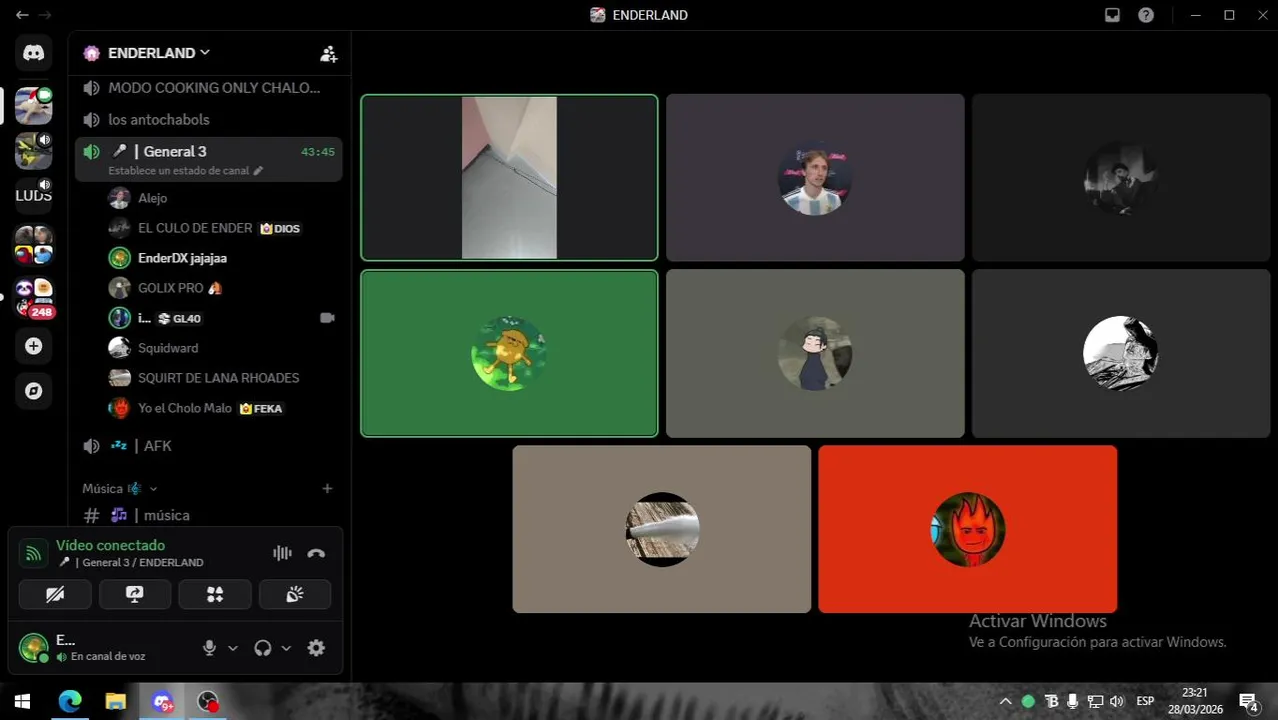Open ENDERLAND server menu dropdown
The image size is (1278, 720).
coord(146,53)
